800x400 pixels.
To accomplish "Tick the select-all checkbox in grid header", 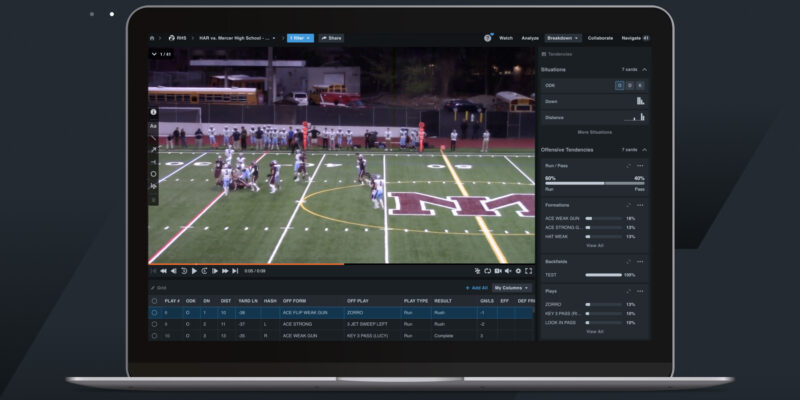I will pyautogui.click(x=154, y=300).
